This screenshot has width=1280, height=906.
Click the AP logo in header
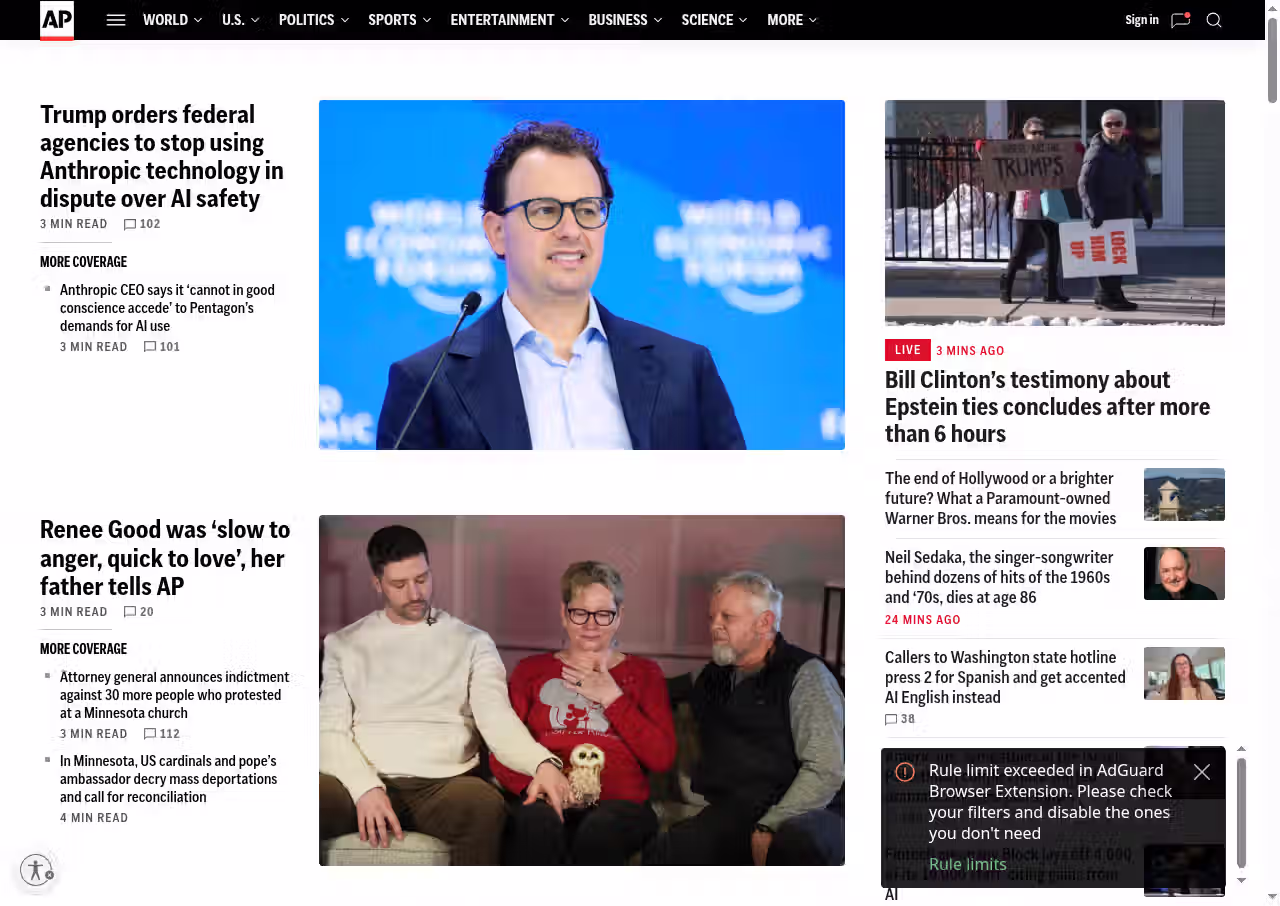pyautogui.click(x=57, y=20)
